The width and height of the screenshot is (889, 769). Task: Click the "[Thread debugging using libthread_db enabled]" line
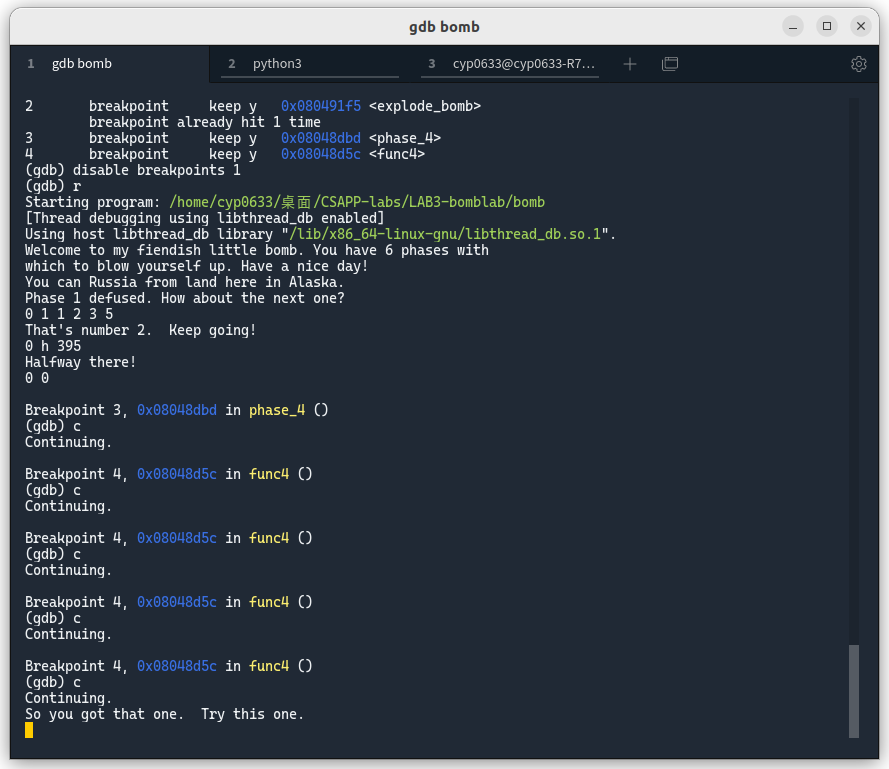tap(205, 218)
